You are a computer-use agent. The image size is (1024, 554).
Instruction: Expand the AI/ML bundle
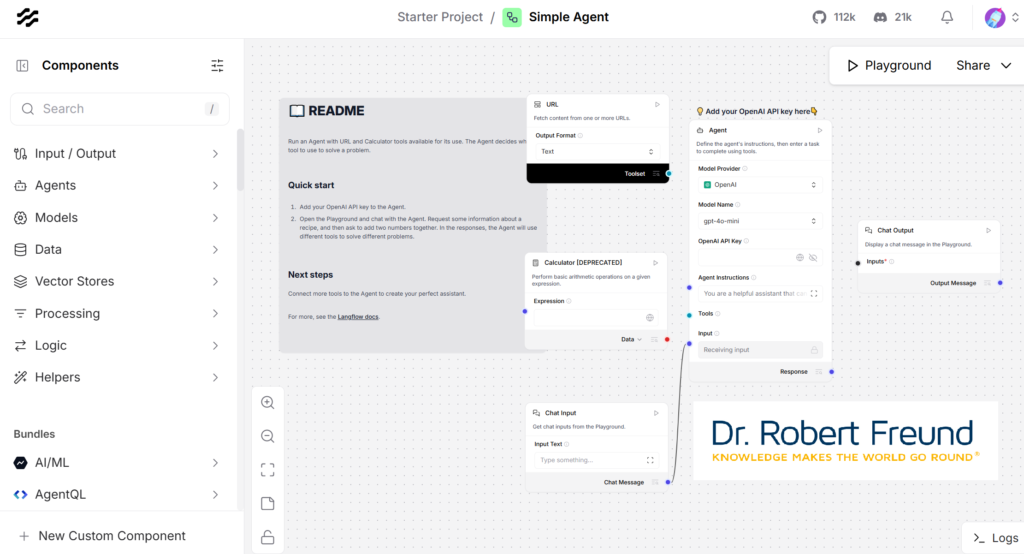tap(215, 463)
